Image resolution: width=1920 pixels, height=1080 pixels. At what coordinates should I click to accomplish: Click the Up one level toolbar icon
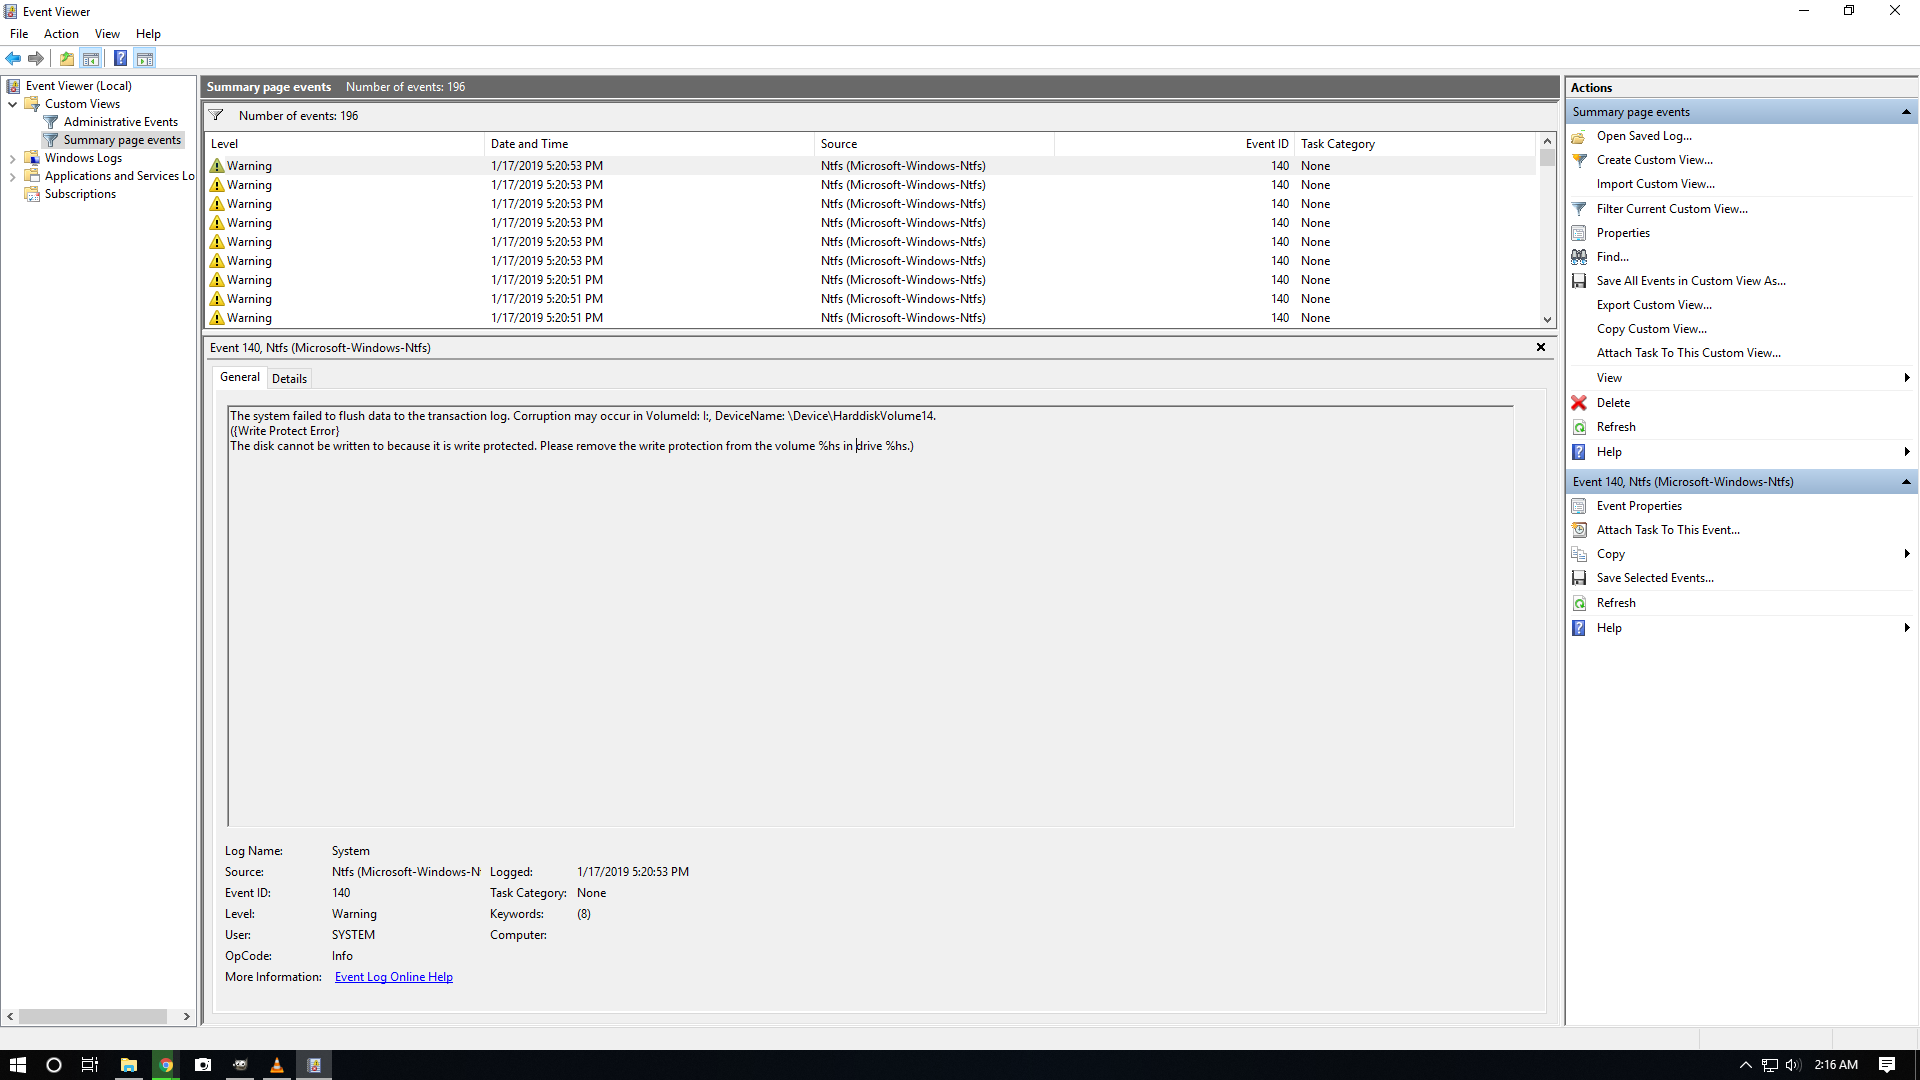click(67, 58)
